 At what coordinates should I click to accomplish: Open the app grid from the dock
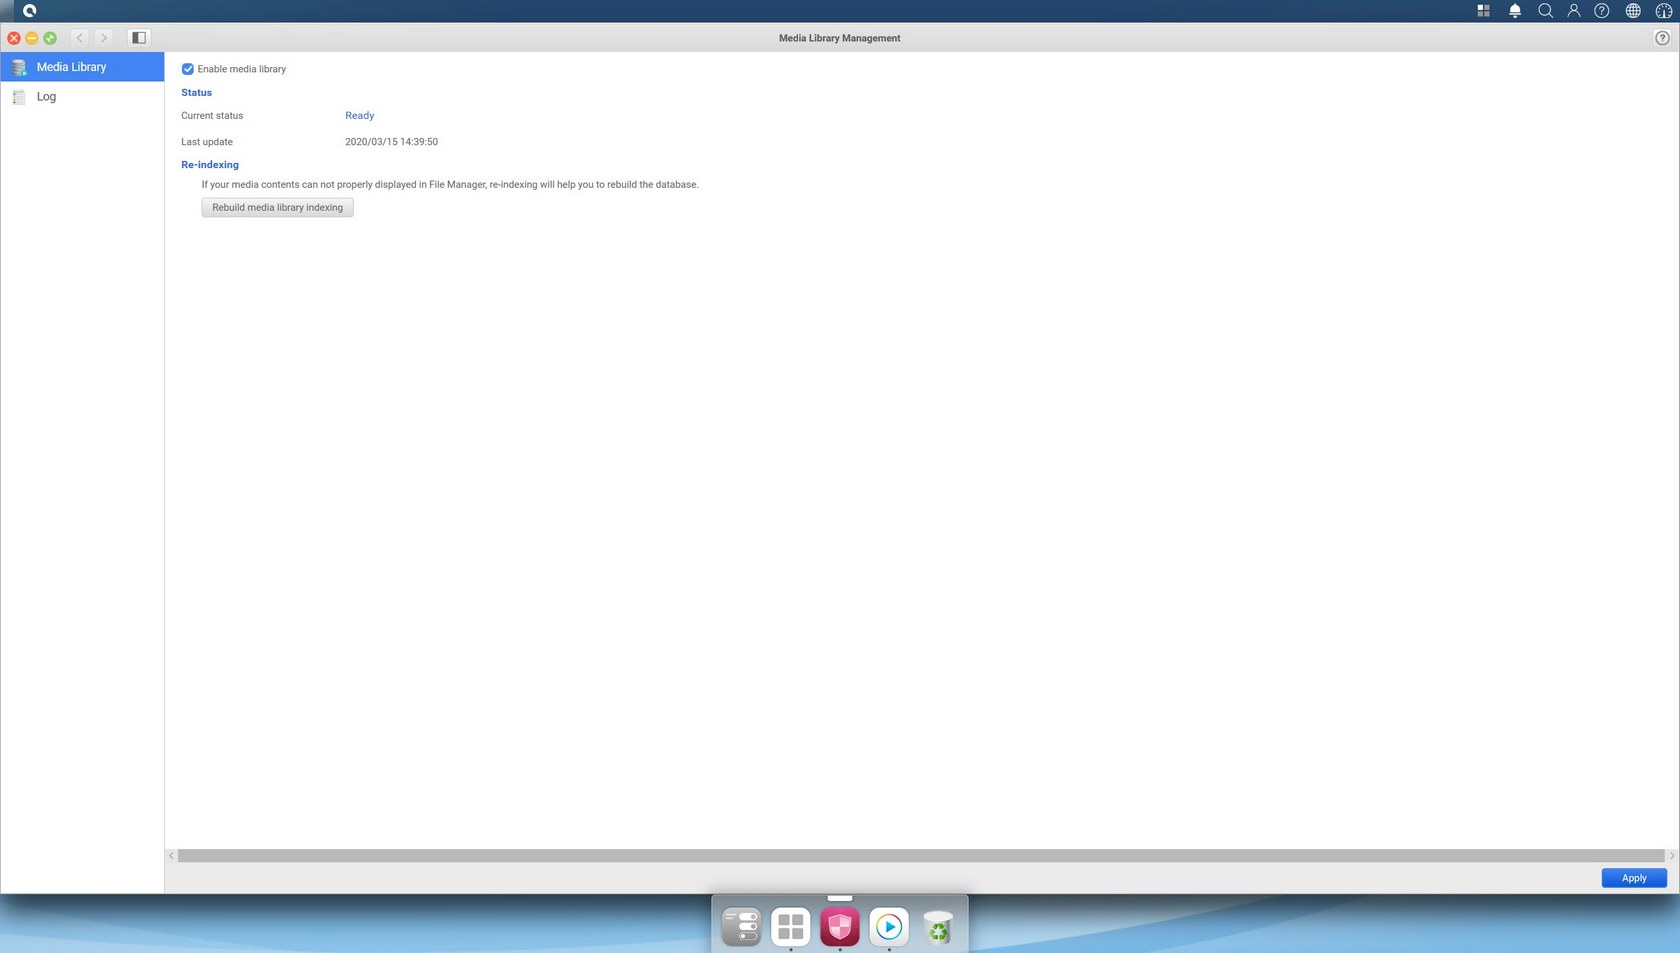pos(790,926)
